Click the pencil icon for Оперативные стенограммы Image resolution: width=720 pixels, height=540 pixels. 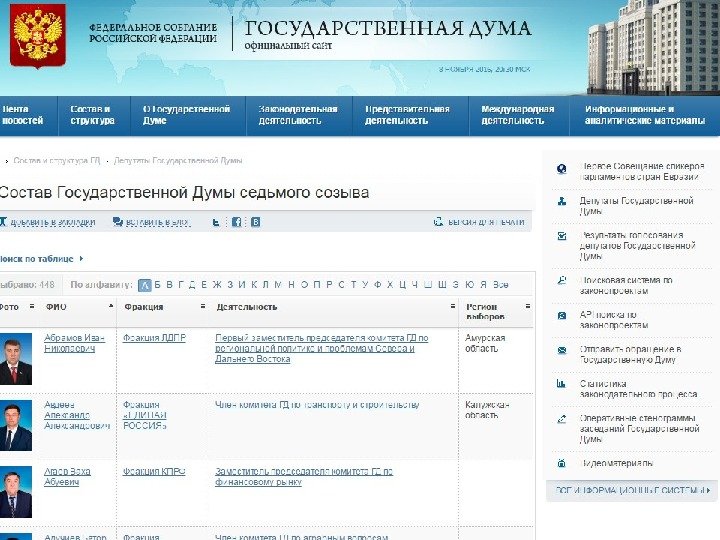point(562,419)
